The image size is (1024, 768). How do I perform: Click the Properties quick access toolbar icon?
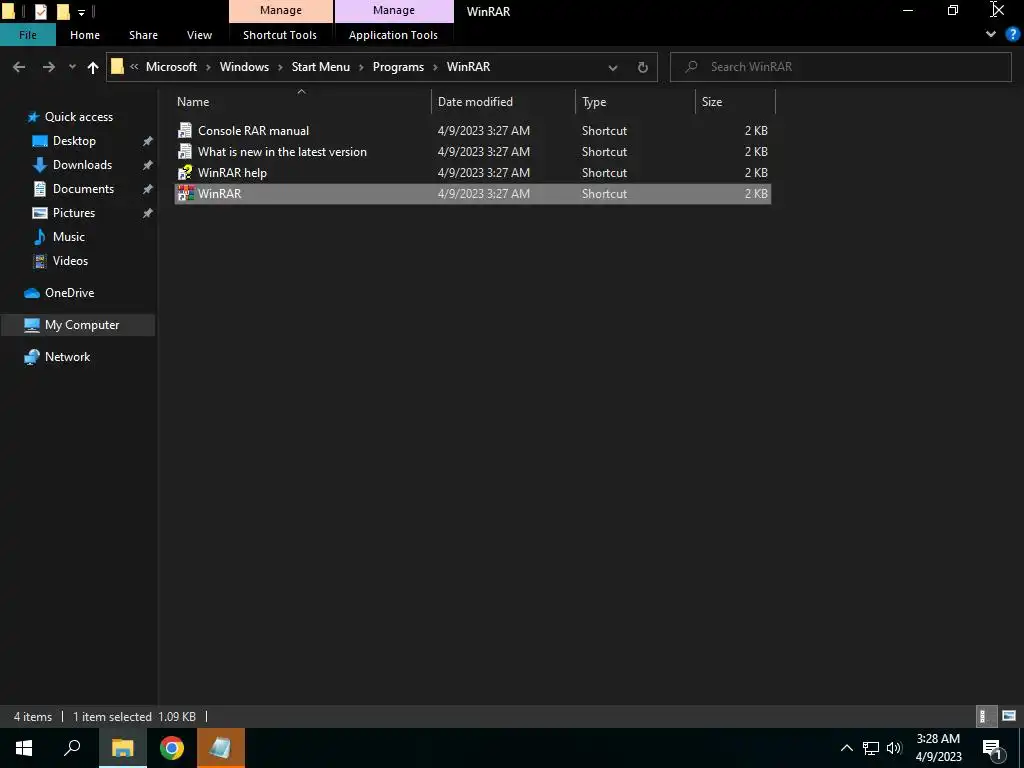[x=40, y=11]
